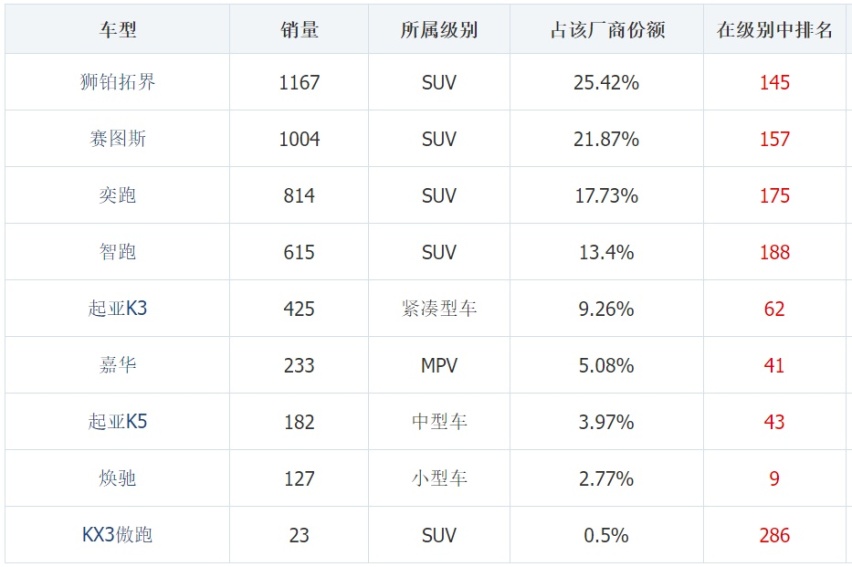The width and height of the screenshot is (852, 567).
Task: Open the 起亚K3 model link
Action: pyautogui.click(x=117, y=308)
